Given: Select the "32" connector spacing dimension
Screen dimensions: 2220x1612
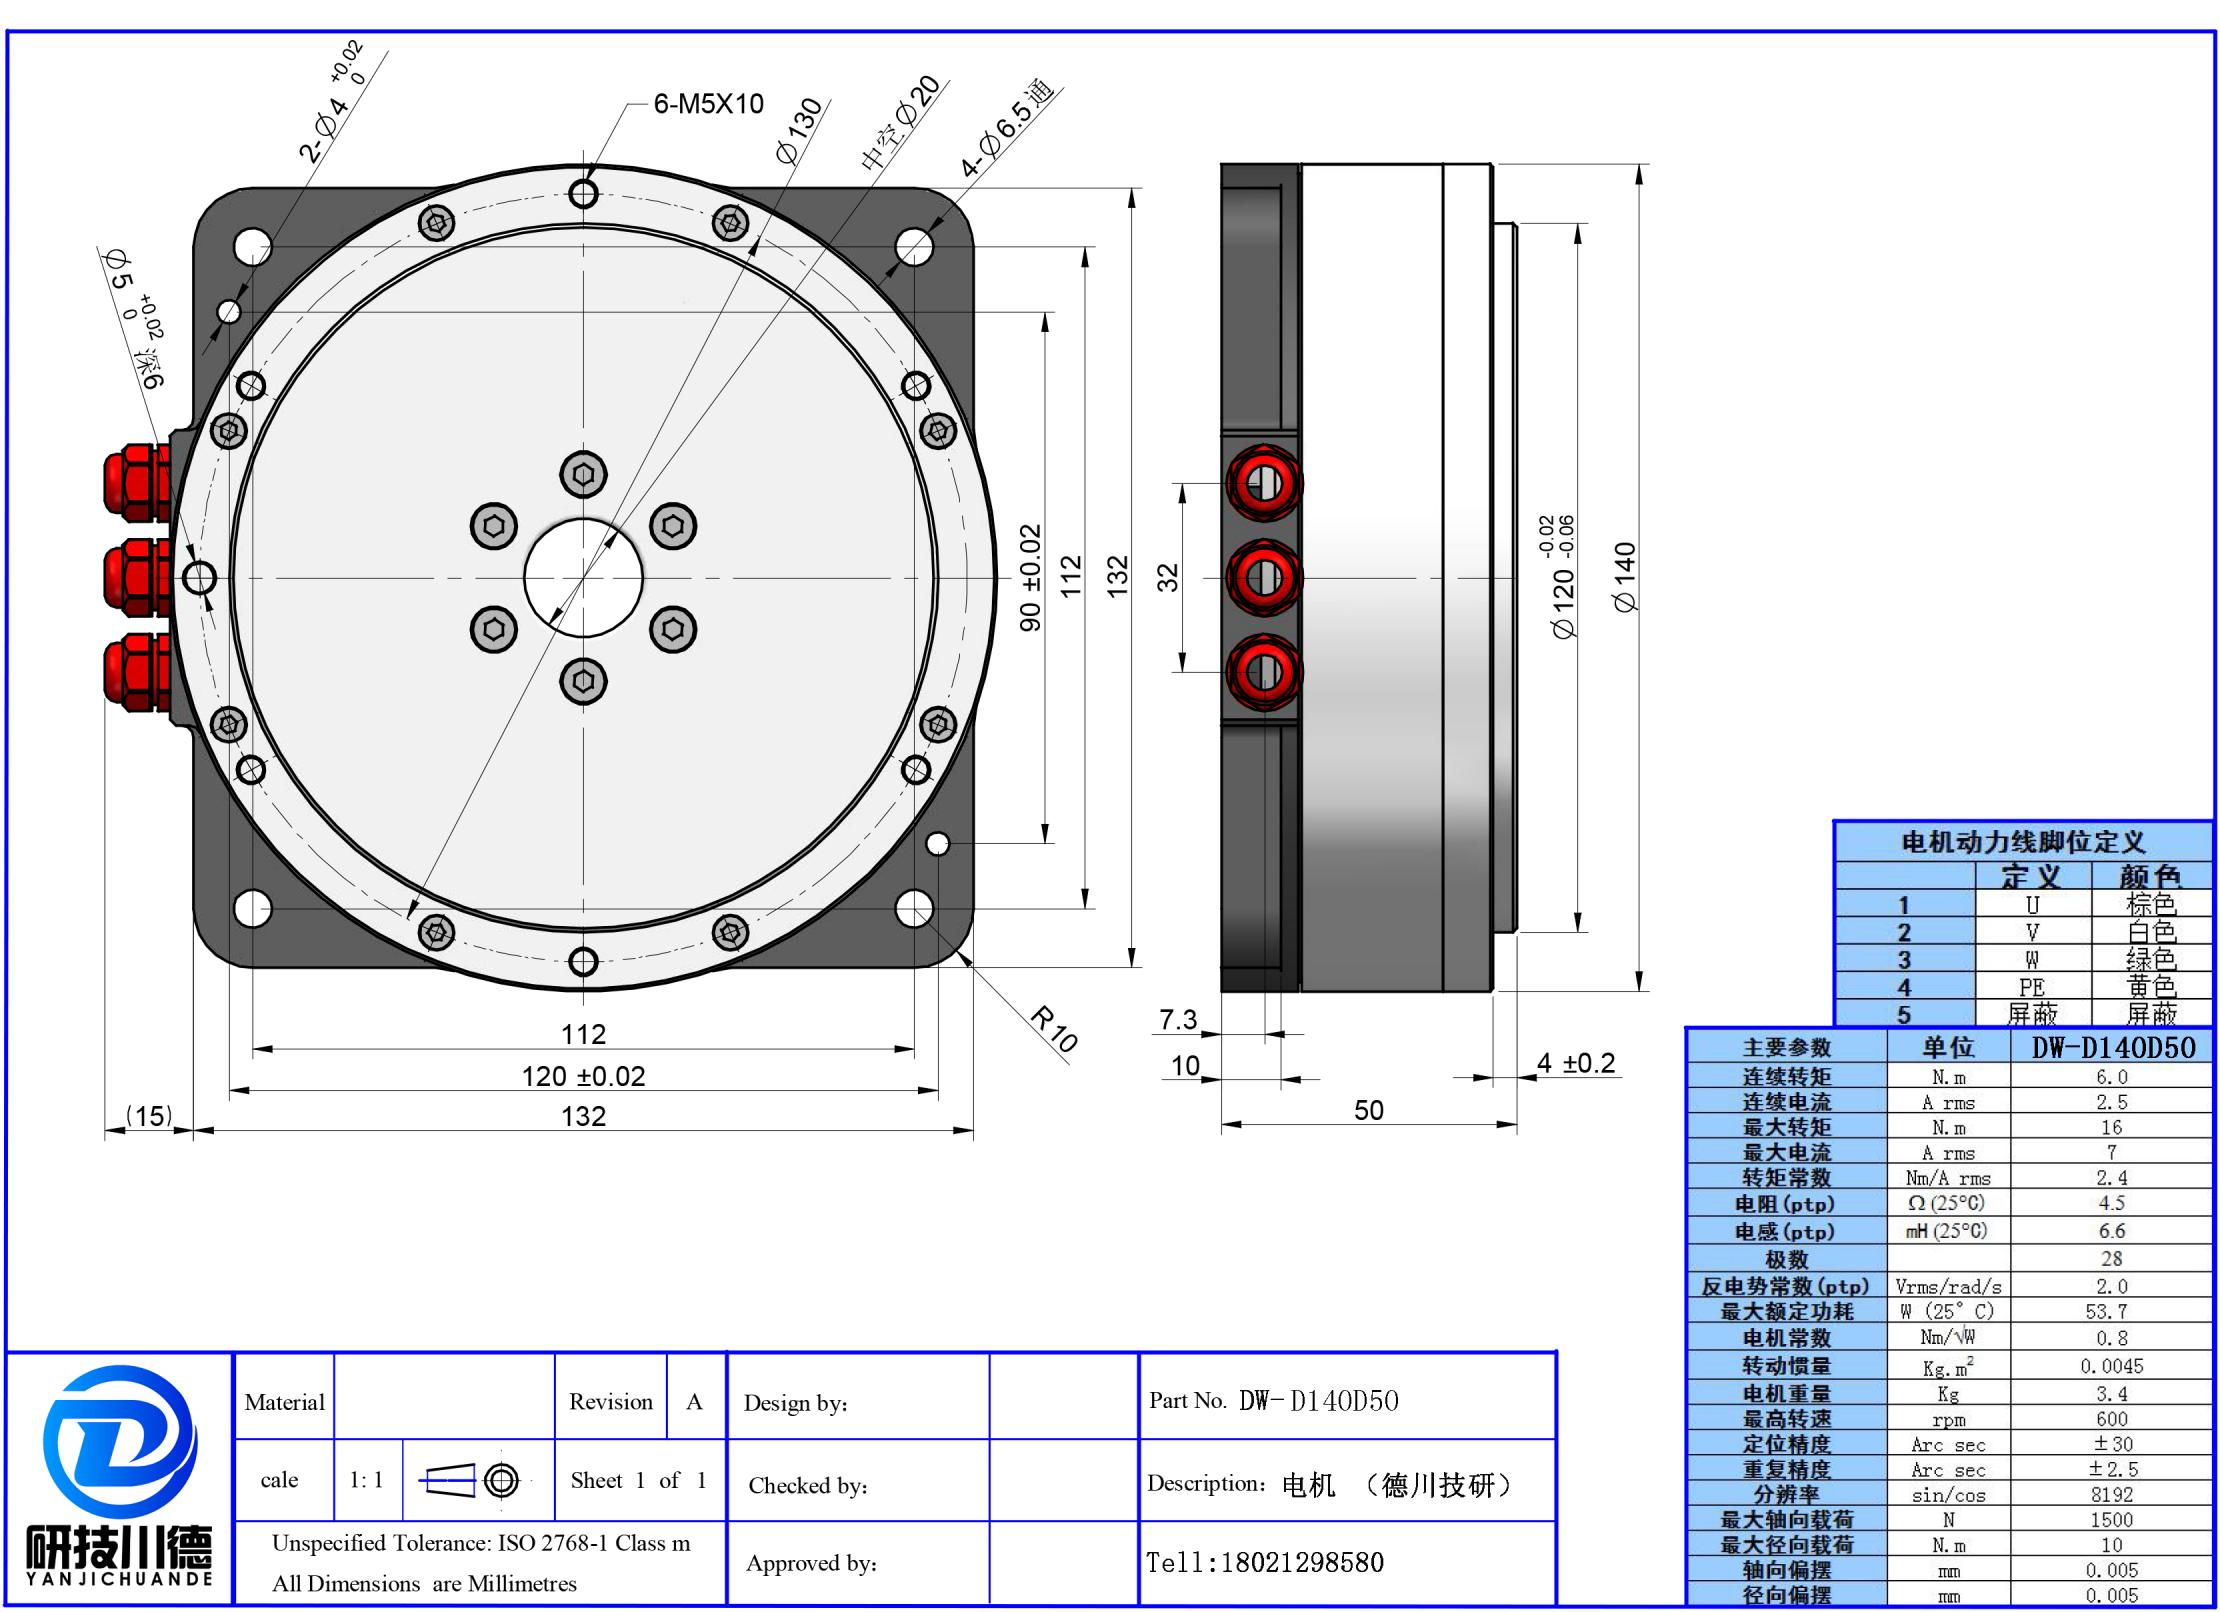Looking at the screenshot, I should click(1168, 578).
